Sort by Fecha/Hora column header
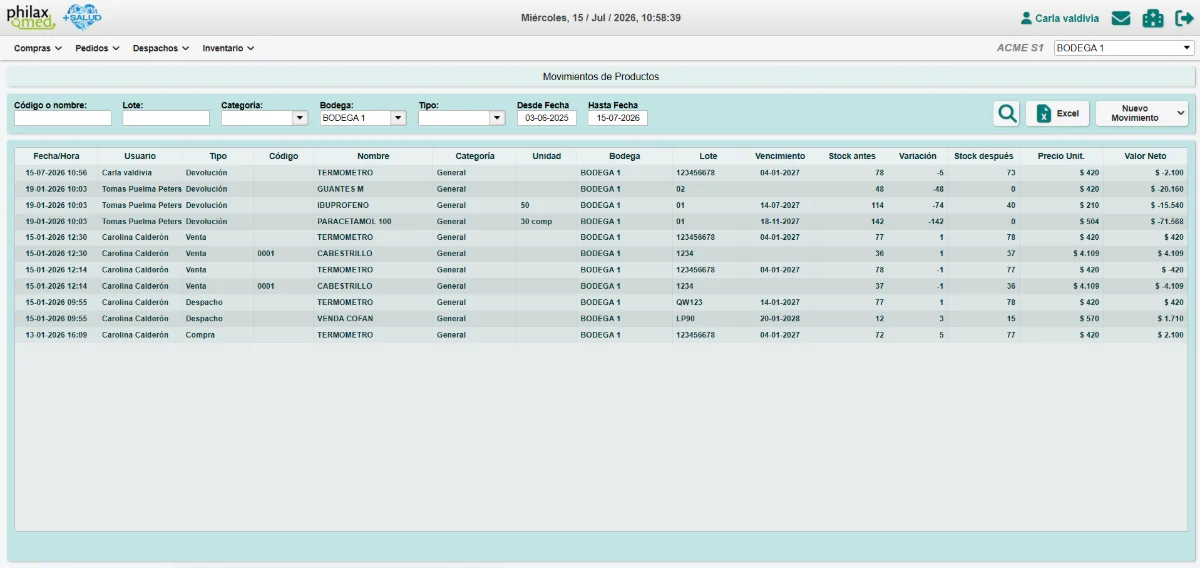The height and width of the screenshot is (568, 1200). 56,156
